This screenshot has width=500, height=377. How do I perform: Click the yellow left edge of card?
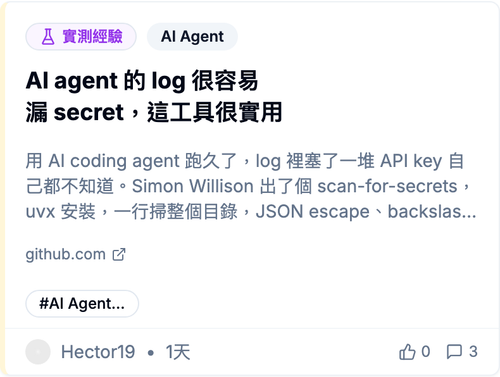pos(2,188)
